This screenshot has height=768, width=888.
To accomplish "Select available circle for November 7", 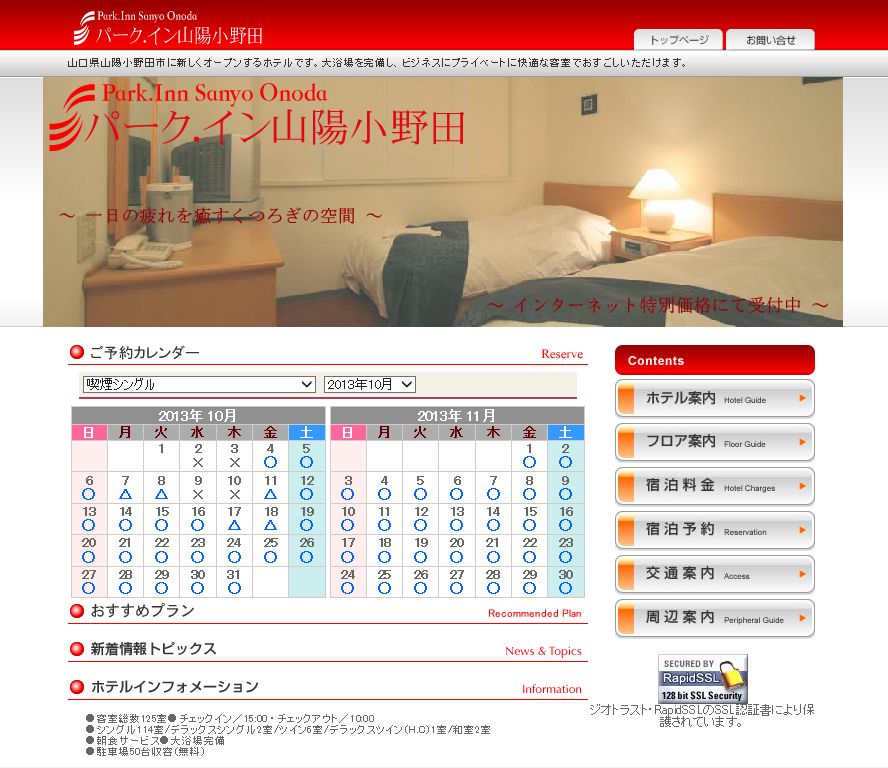I will 493,494.
